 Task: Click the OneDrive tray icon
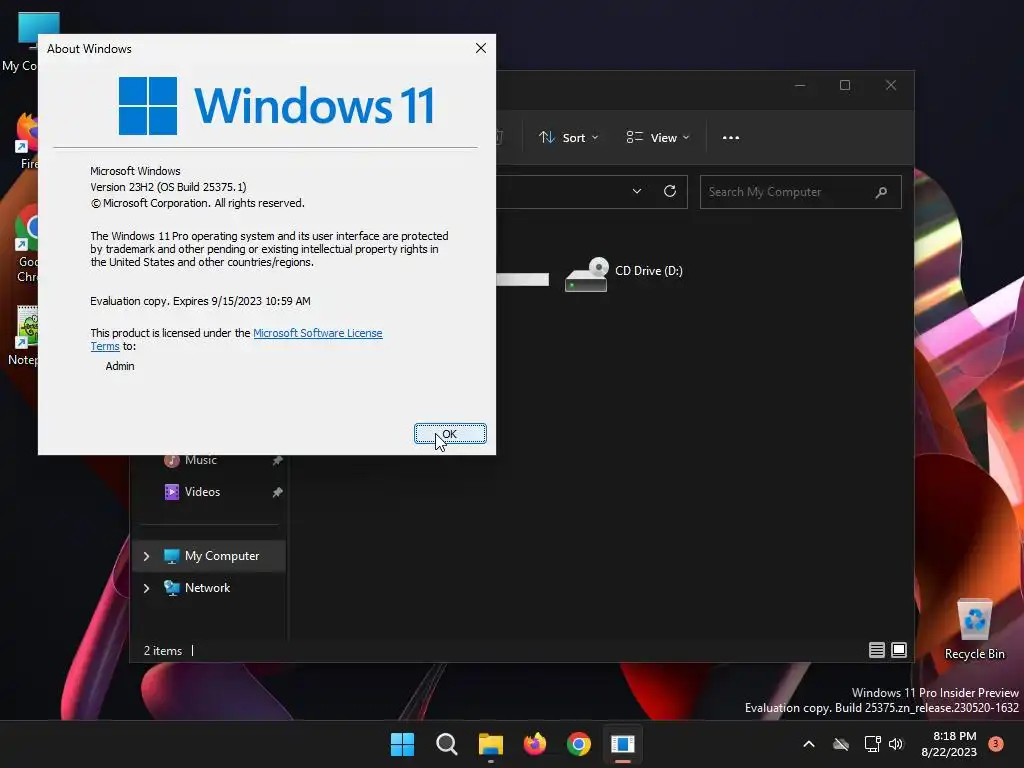click(x=841, y=744)
